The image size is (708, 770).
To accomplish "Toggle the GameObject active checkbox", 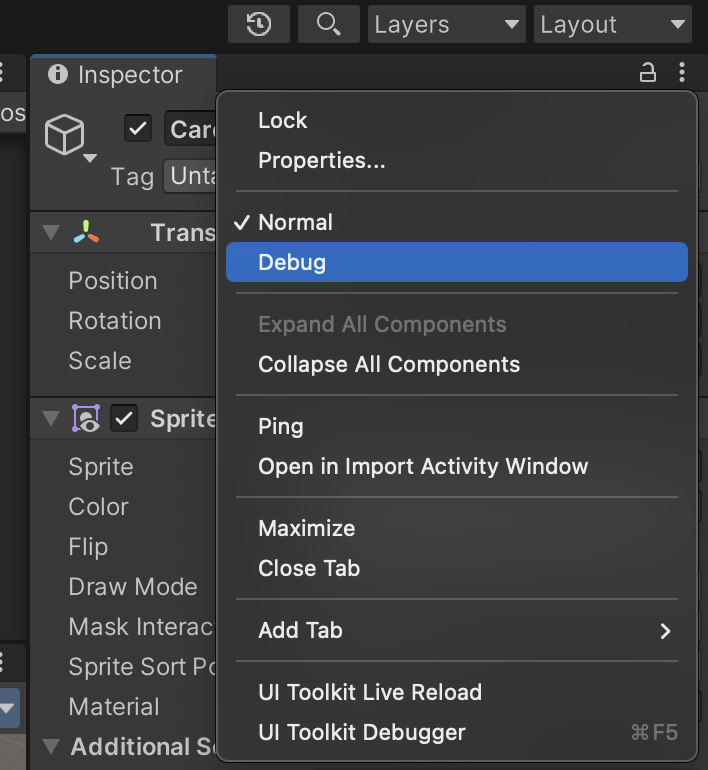I will pos(138,129).
